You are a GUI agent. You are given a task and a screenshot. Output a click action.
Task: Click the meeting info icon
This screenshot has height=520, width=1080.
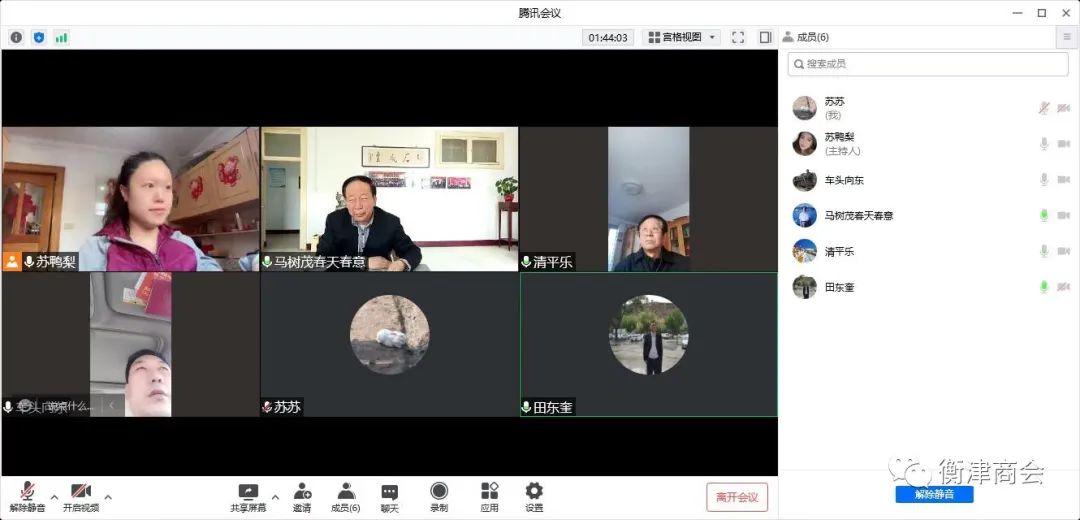tap(16, 37)
